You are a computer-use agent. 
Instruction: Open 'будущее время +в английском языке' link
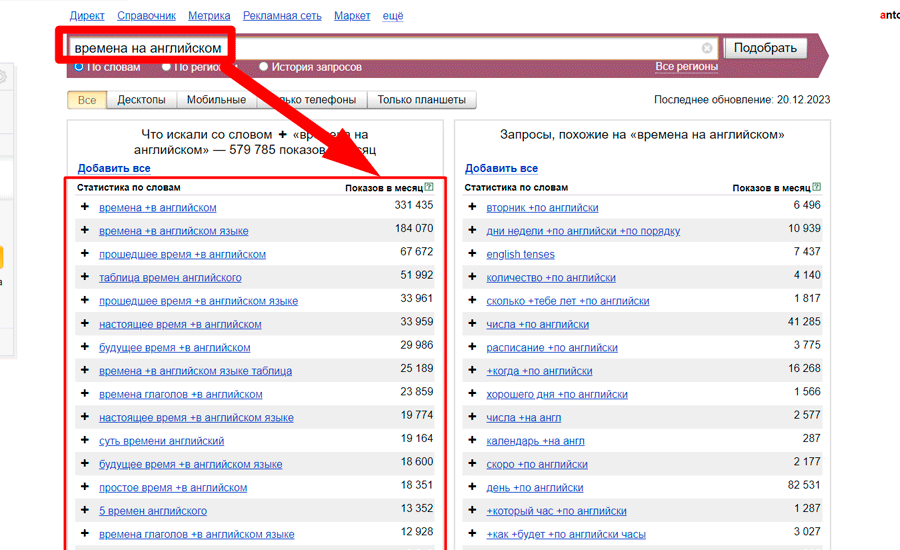pos(191,464)
